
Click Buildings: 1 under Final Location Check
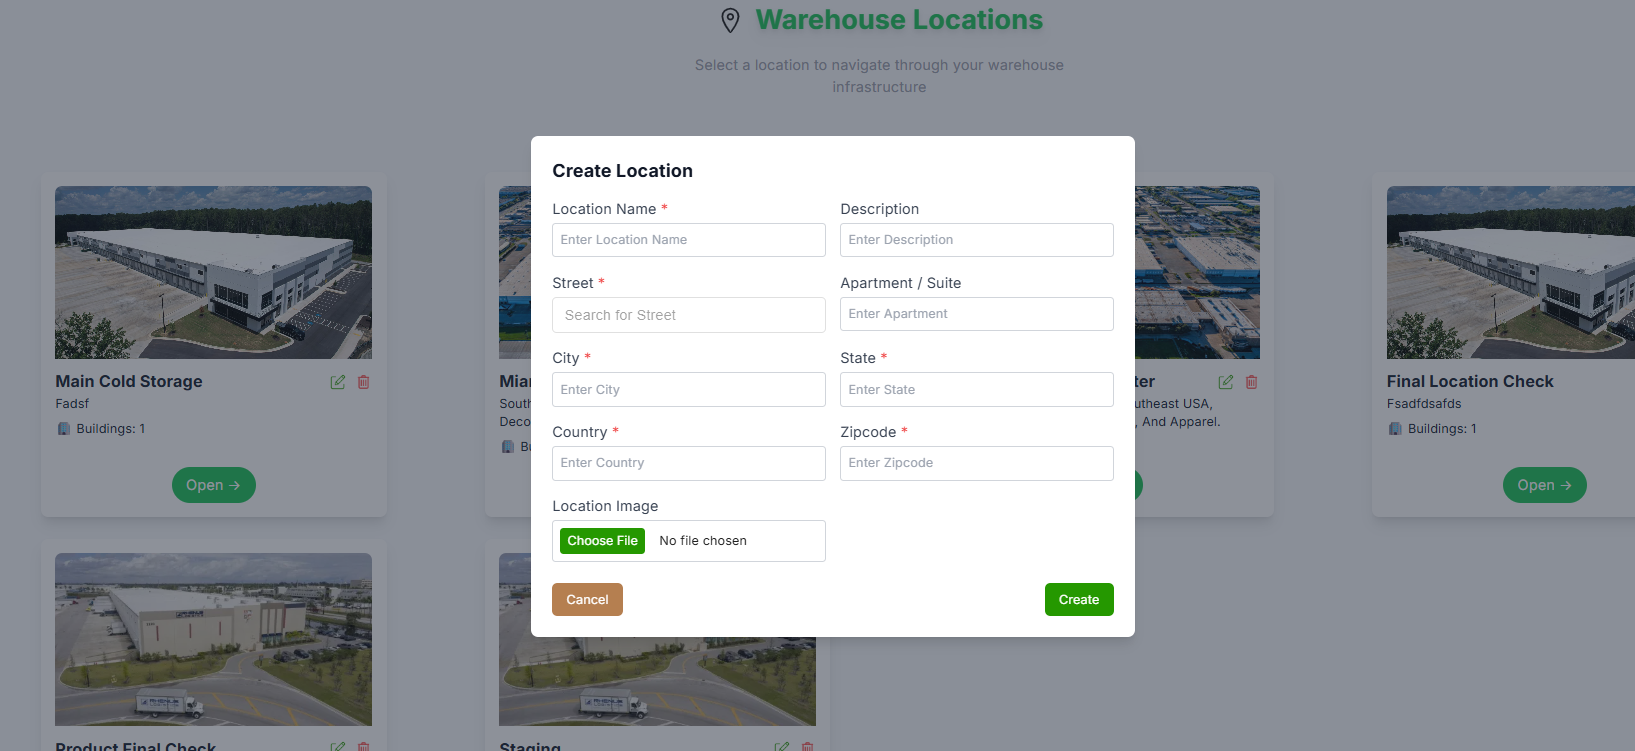tap(1442, 429)
